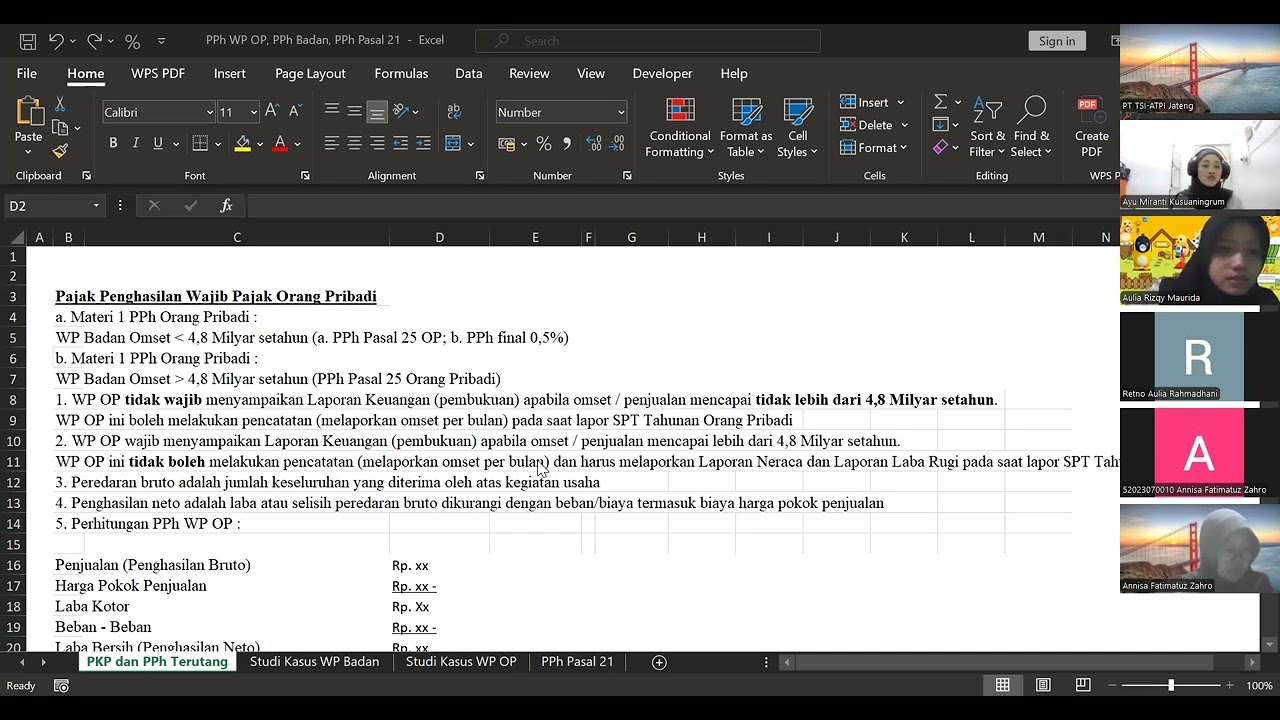Image resolution: width=1280 pixels, height=720 pixels.
Task: Open the File menu
Action: 27,73
